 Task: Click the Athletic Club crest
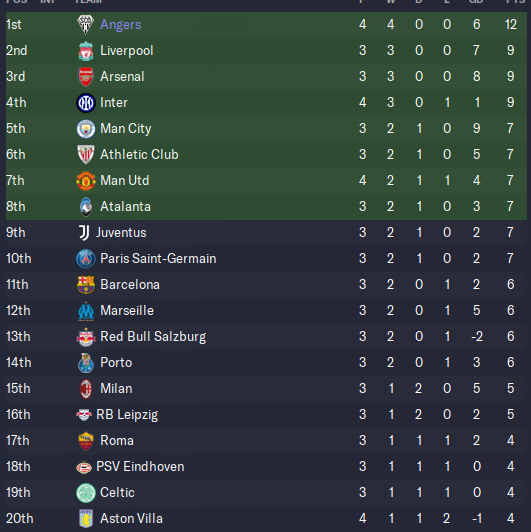click(x=86, y=155)
